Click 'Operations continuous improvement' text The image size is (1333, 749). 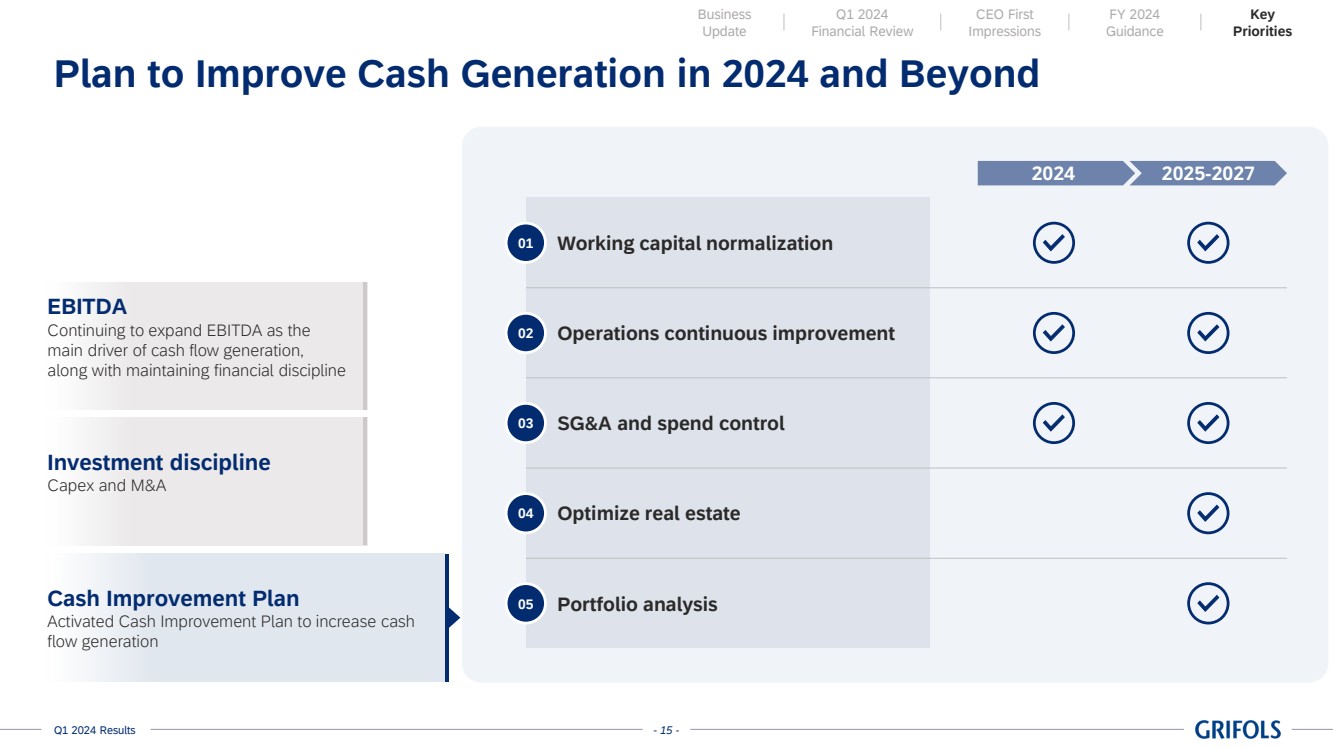[x=726, y=333]
